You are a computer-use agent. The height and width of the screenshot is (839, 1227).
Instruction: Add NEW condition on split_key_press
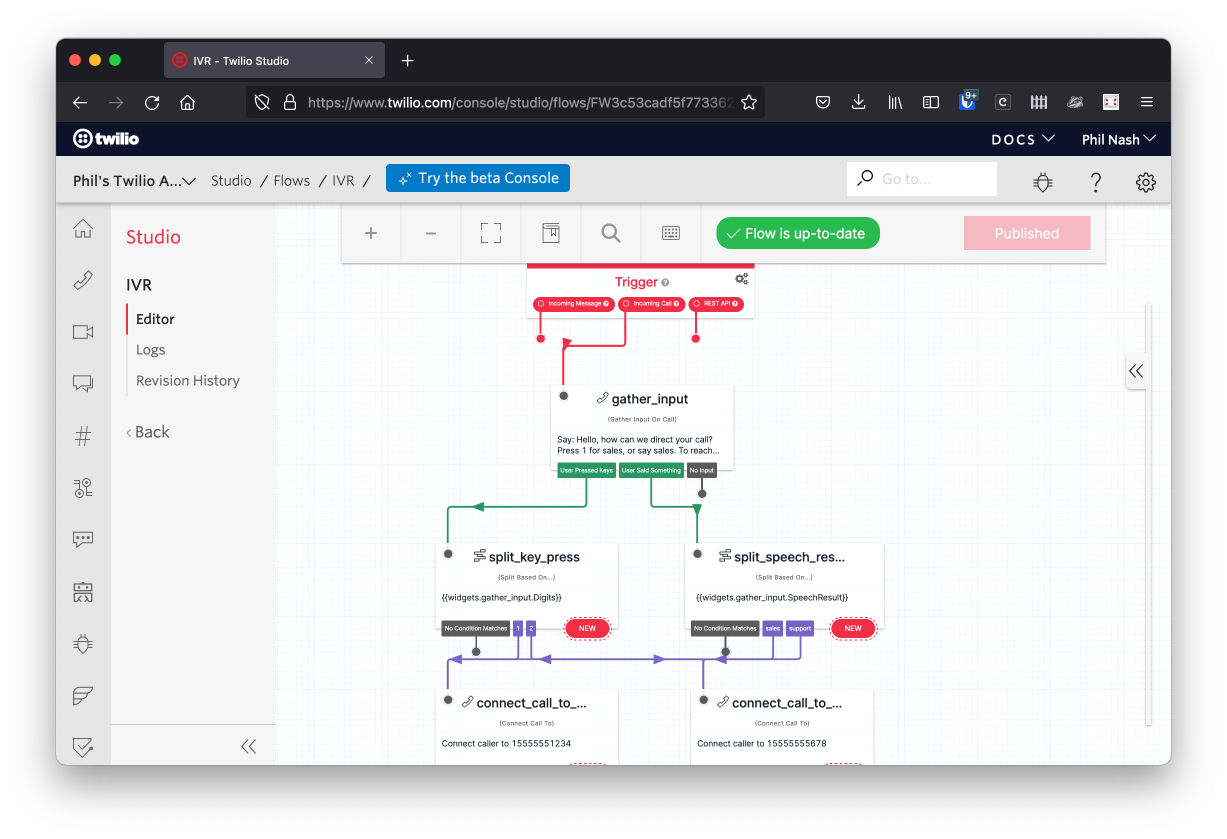point(587,628)
